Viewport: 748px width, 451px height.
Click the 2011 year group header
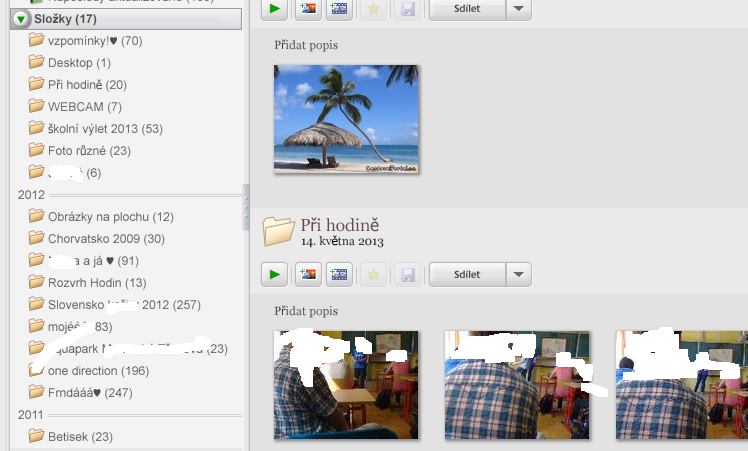point(30,415)
